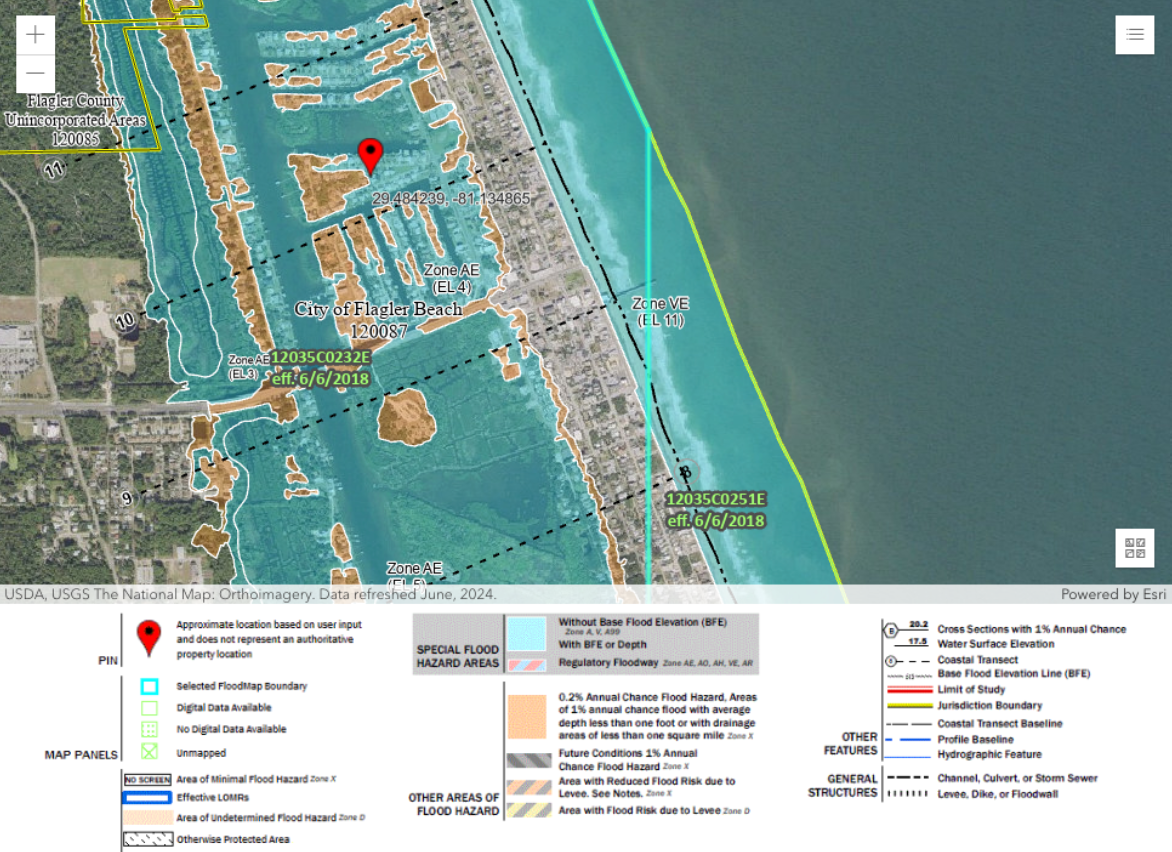The width and height of the screenshot is (1172, 852).
Task: Click the OTHER AREAS OF FLOOD HAZARD heading
Action: (454, 804)
